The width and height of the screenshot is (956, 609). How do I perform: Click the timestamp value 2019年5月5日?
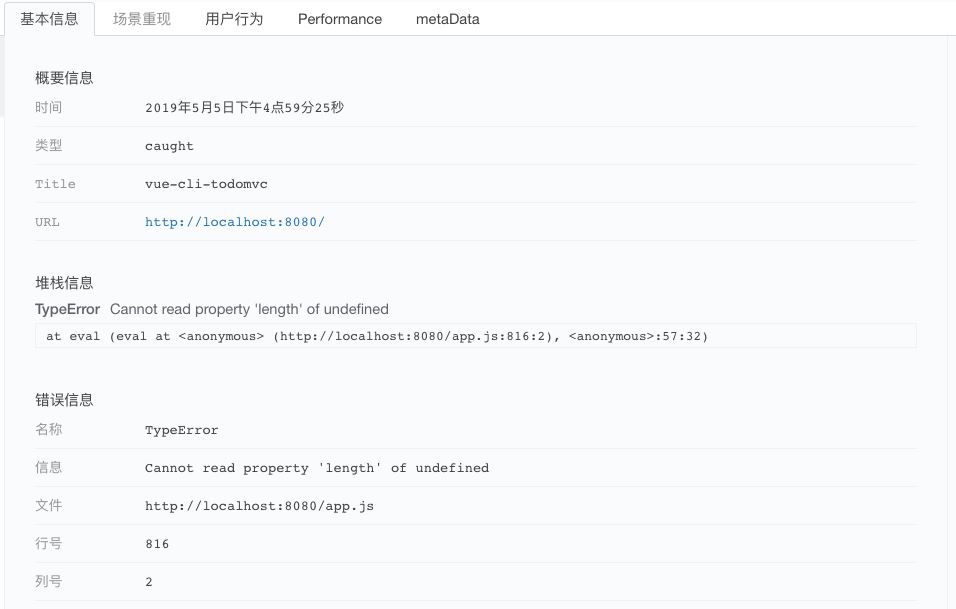(x=244, y=108)
